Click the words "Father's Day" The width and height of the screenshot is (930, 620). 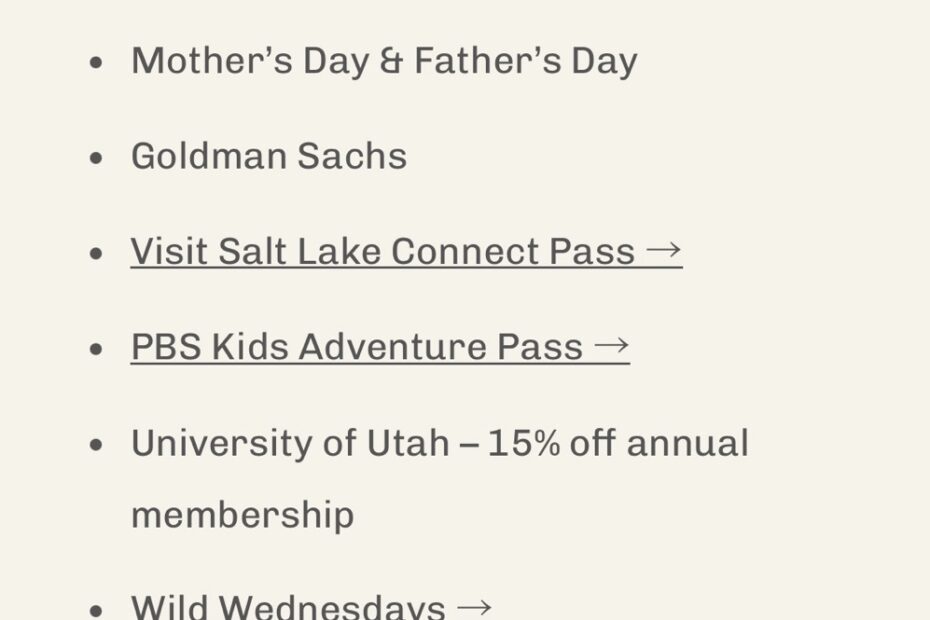525,61
